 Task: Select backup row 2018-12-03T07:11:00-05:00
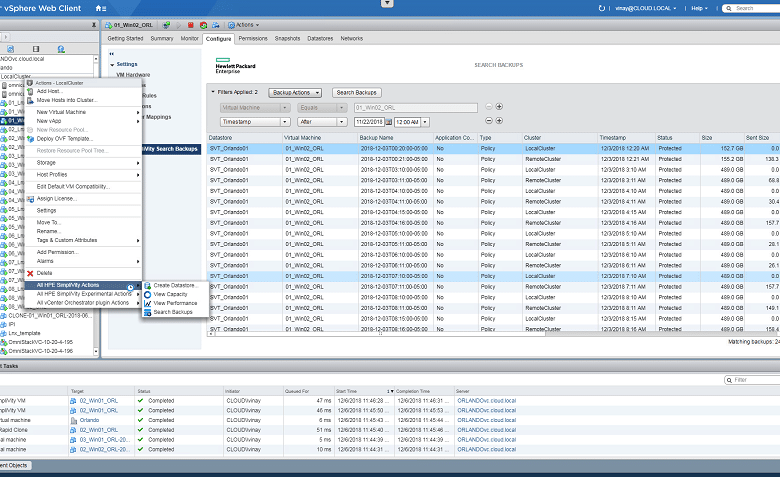tap(493, 286)
